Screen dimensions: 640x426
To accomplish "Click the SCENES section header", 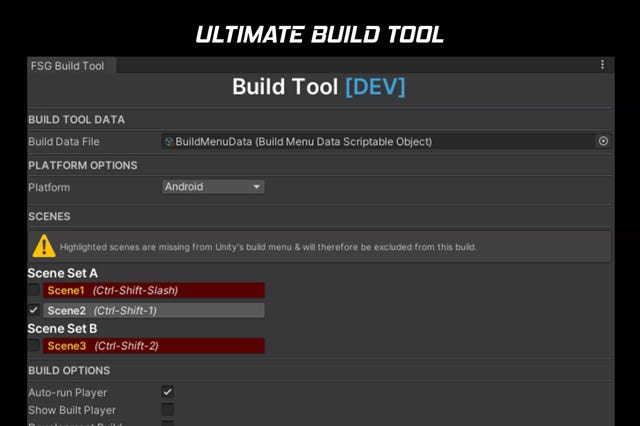I will click(49, 216).
